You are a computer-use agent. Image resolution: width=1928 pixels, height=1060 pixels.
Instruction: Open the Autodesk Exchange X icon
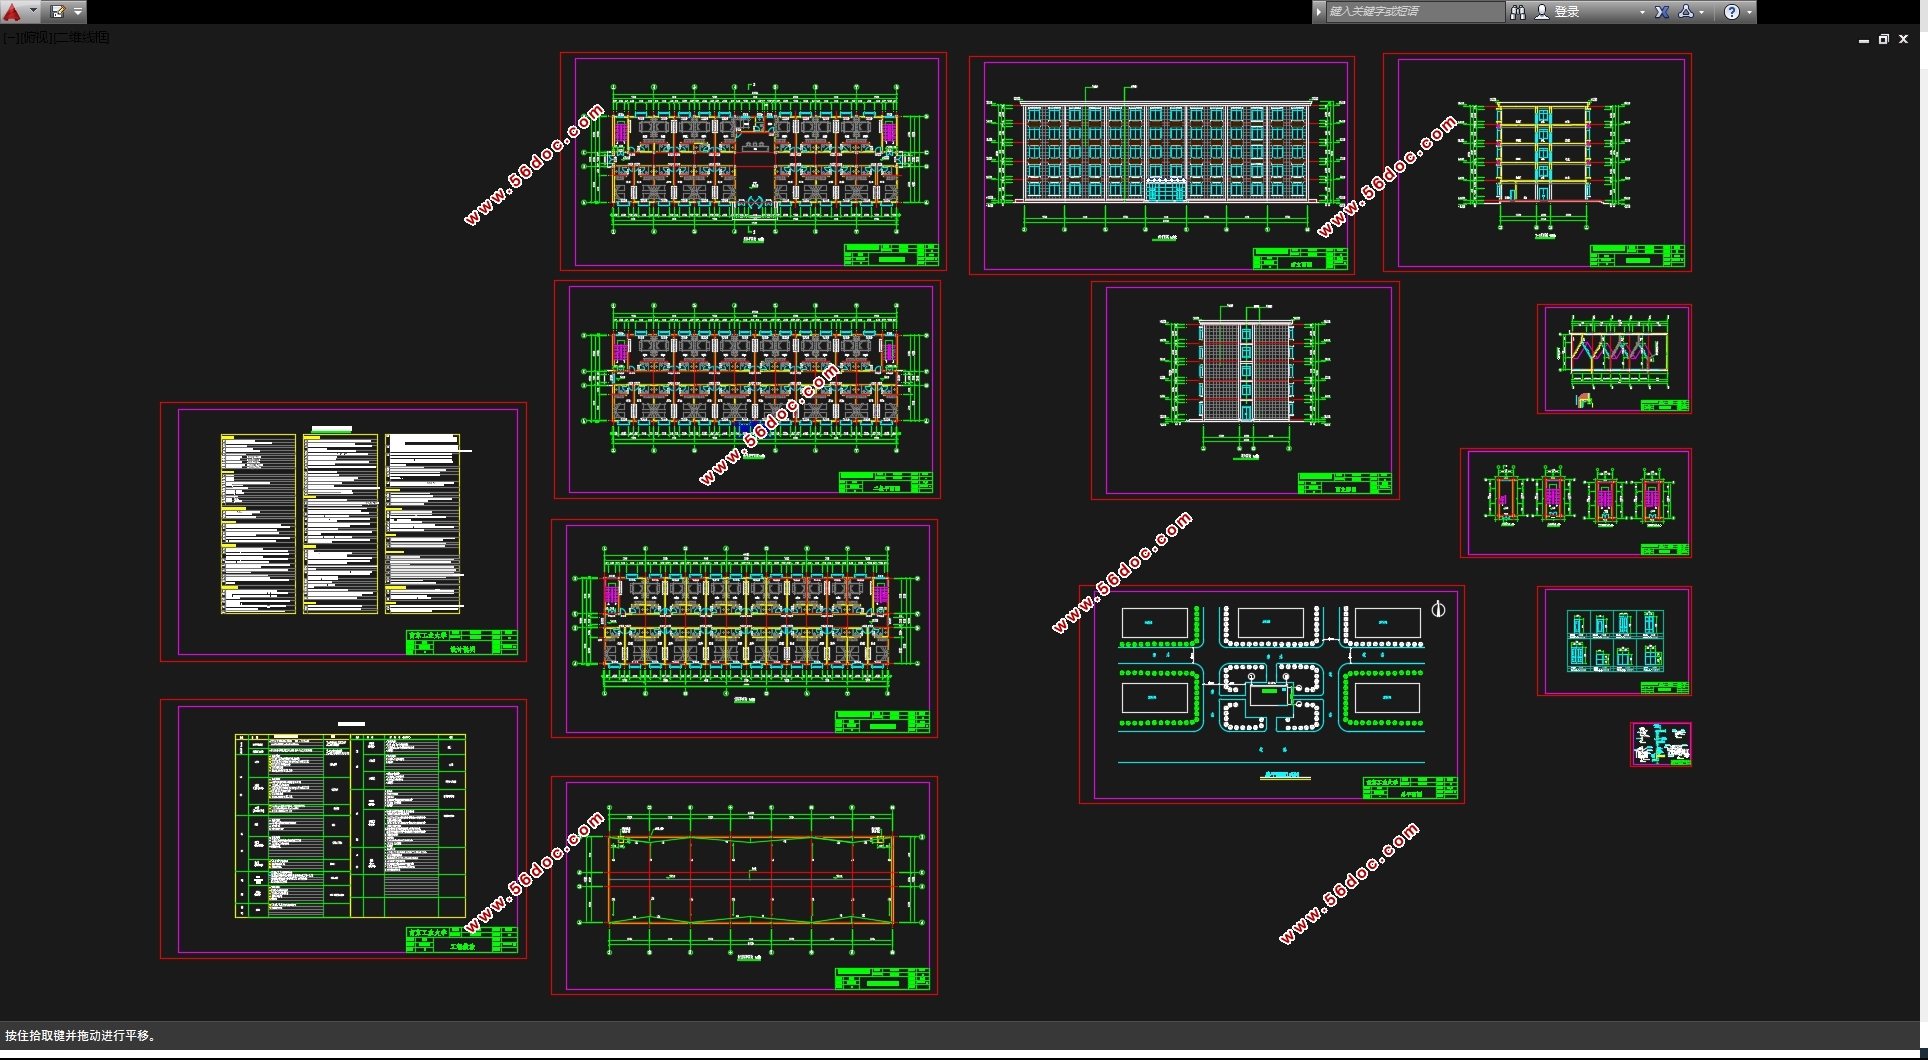point(1662,12)
